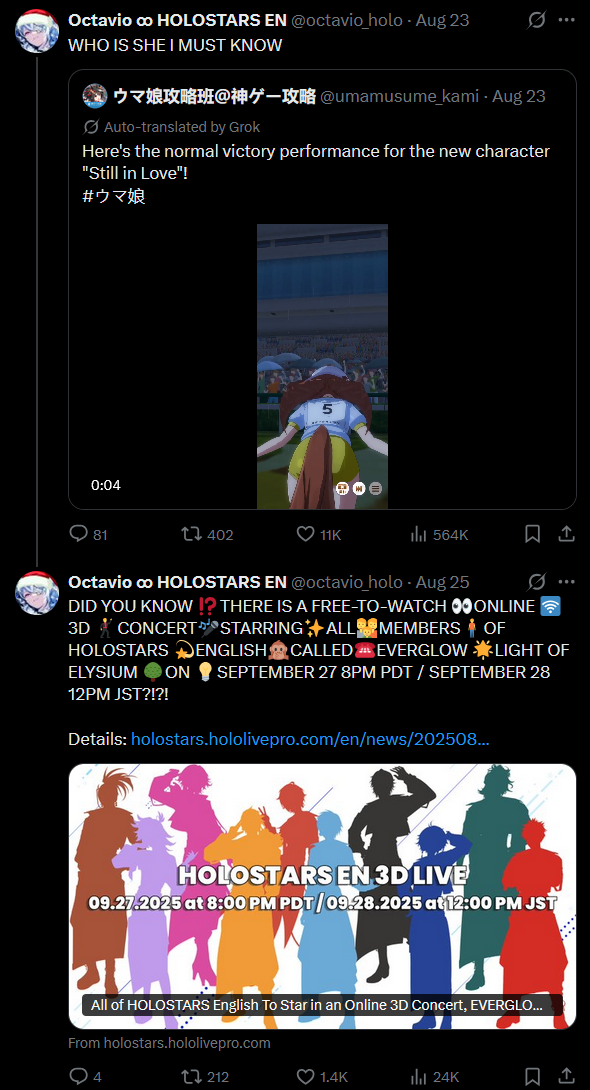590x1090 pixels.
Task: Open @umamusume_kami quoted account name
Action: [213, 96]
